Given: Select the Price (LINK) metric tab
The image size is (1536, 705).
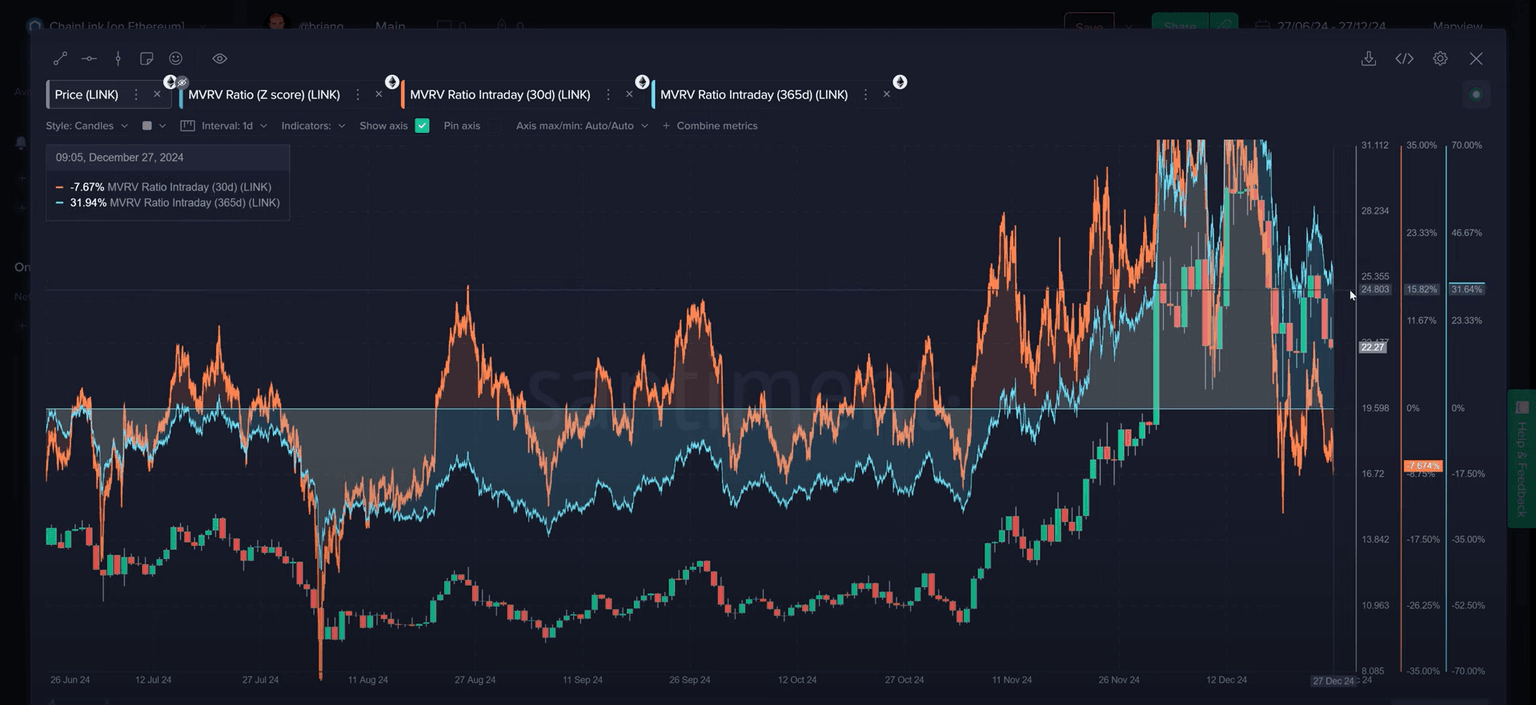Looking at the screenshot, I should click(x=87, y=95).
